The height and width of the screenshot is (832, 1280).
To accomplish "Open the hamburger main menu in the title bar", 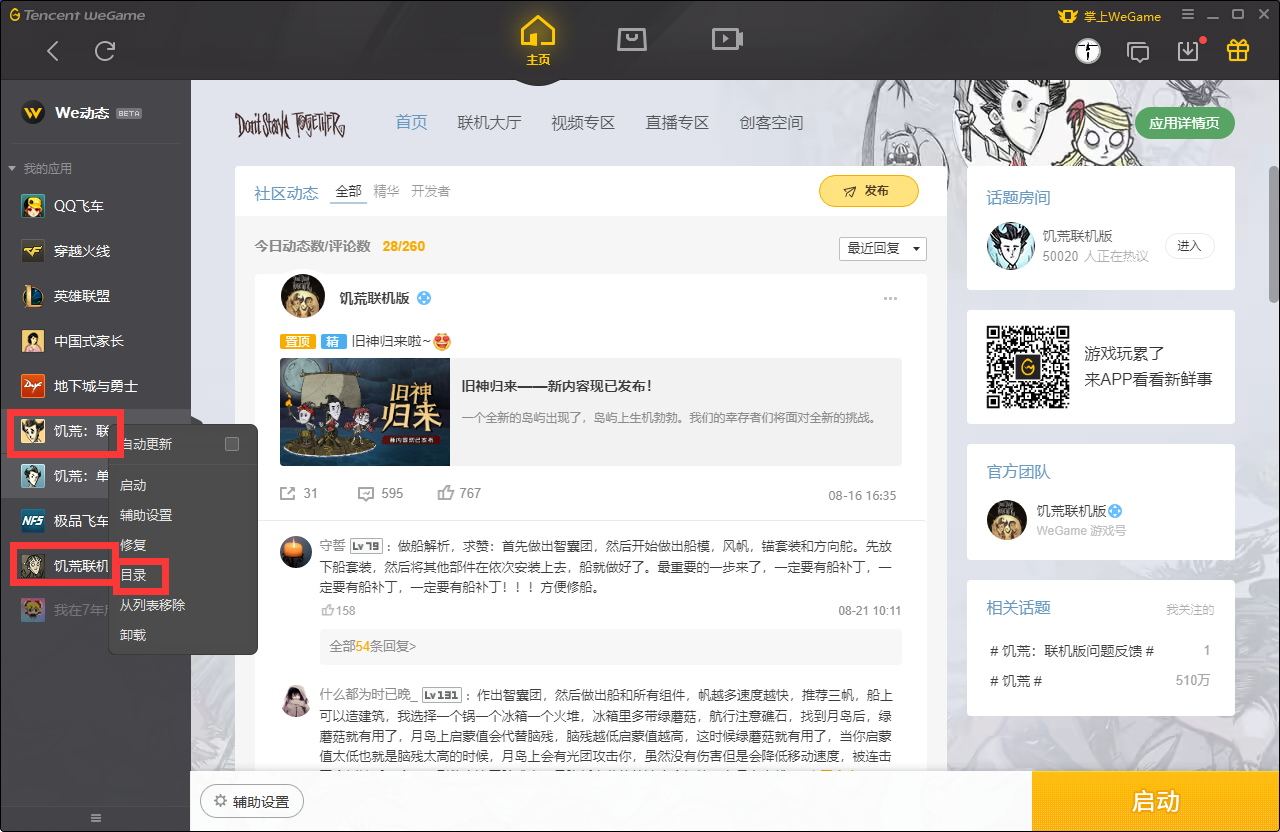I will coord(1187,15).
